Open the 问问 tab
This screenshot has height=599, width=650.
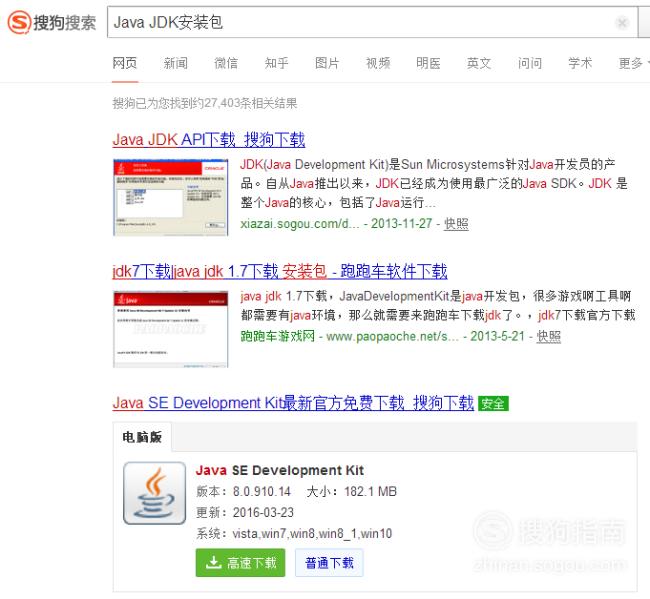click(x=529, y=63)
